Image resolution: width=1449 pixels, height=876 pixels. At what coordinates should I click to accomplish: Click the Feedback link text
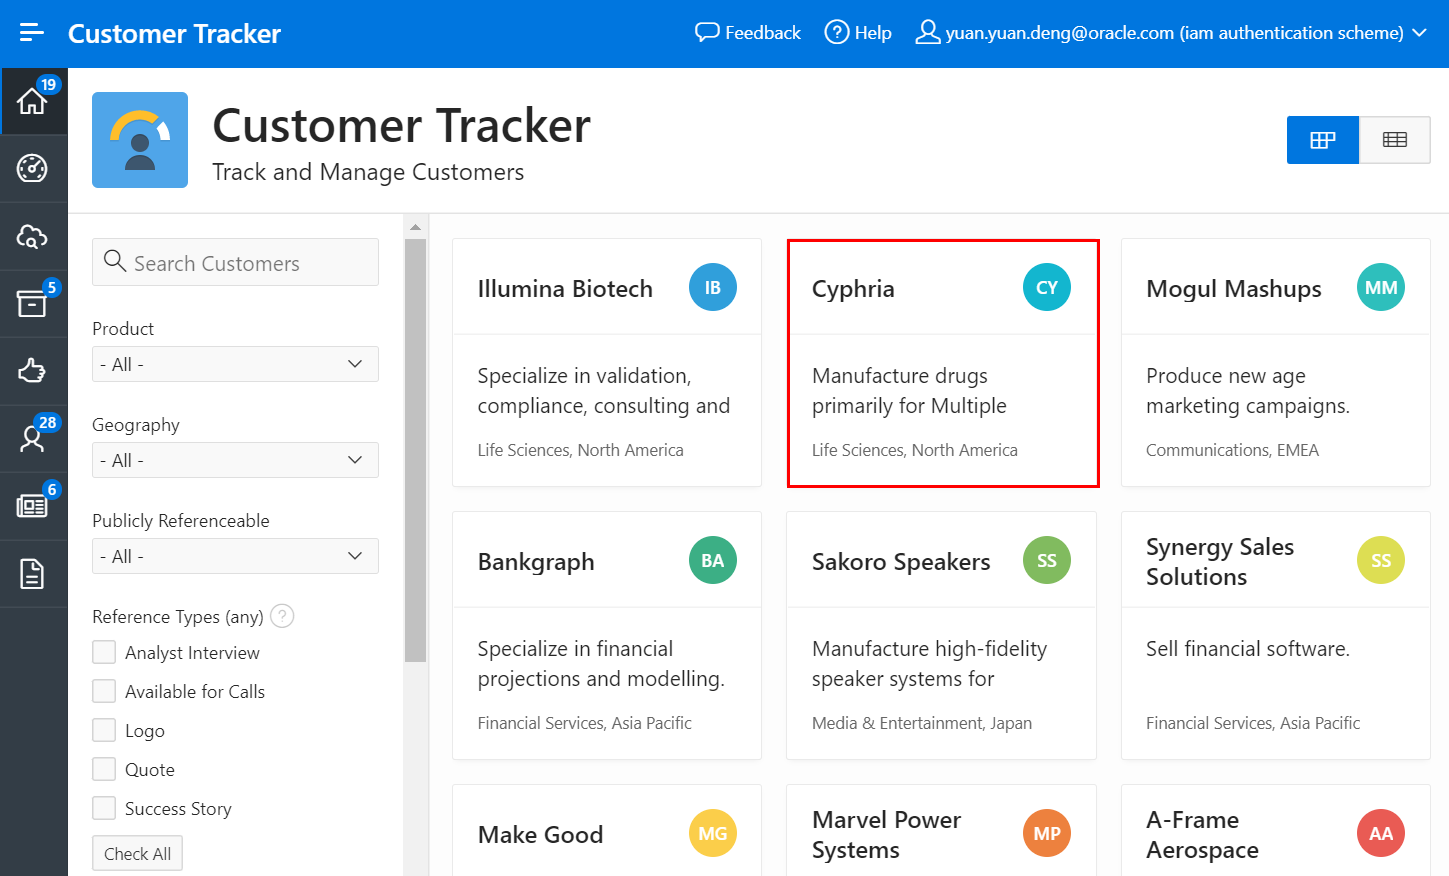click(x=763, y=33)
